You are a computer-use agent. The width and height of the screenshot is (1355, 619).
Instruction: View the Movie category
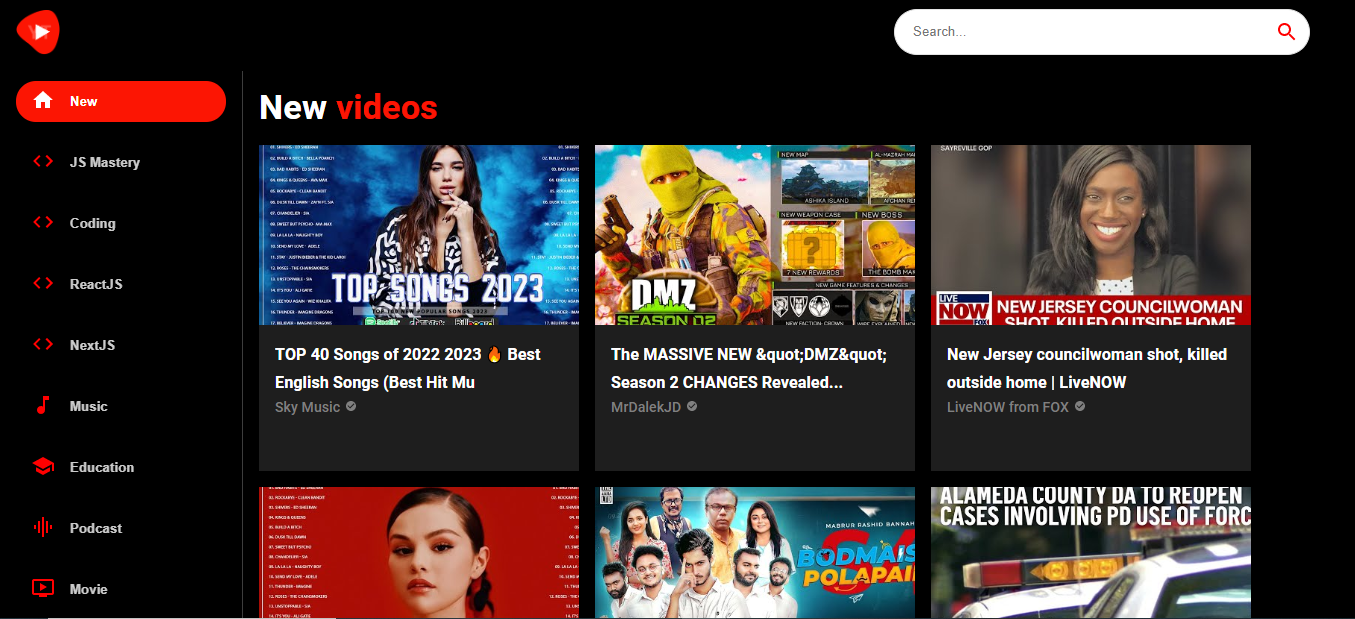click(x=89, y=589)
